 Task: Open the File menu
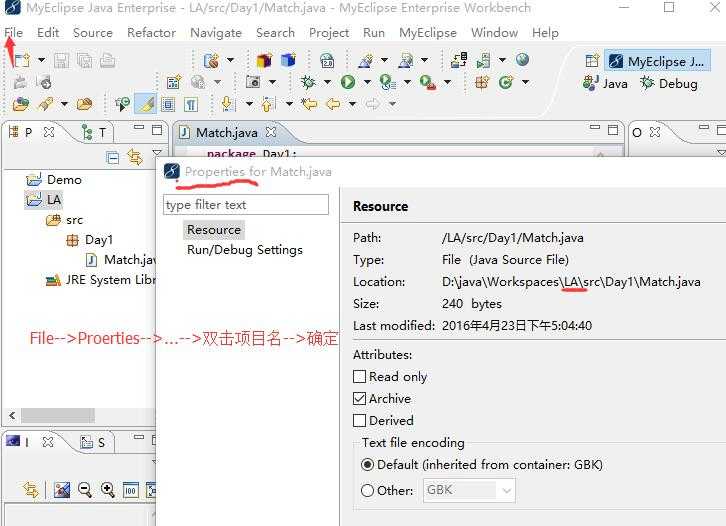click(x=13, y=33)
